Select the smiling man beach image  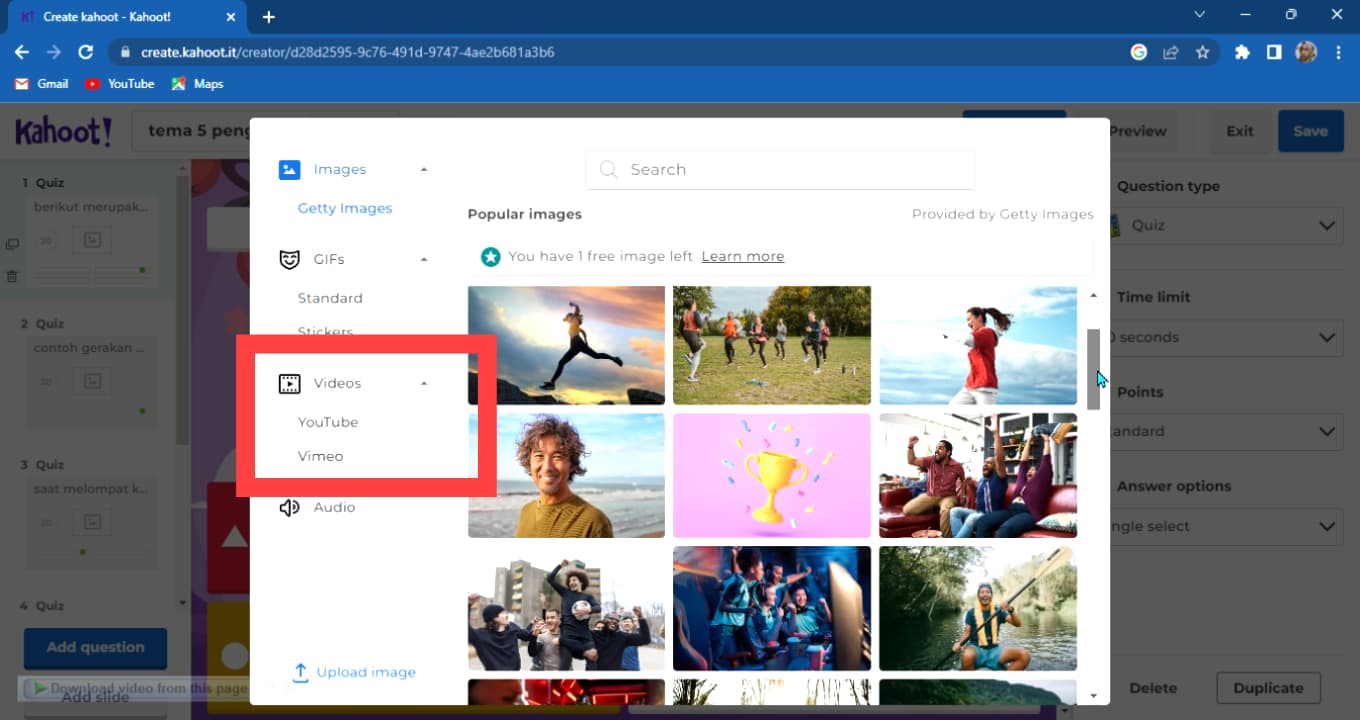[x=566, y=476]
